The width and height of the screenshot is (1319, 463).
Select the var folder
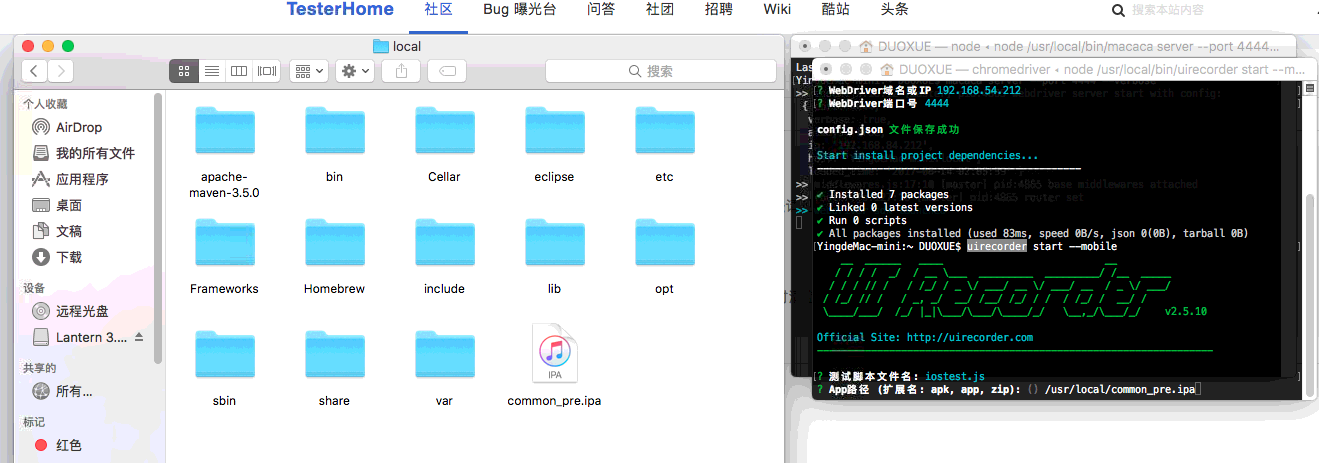444,354
